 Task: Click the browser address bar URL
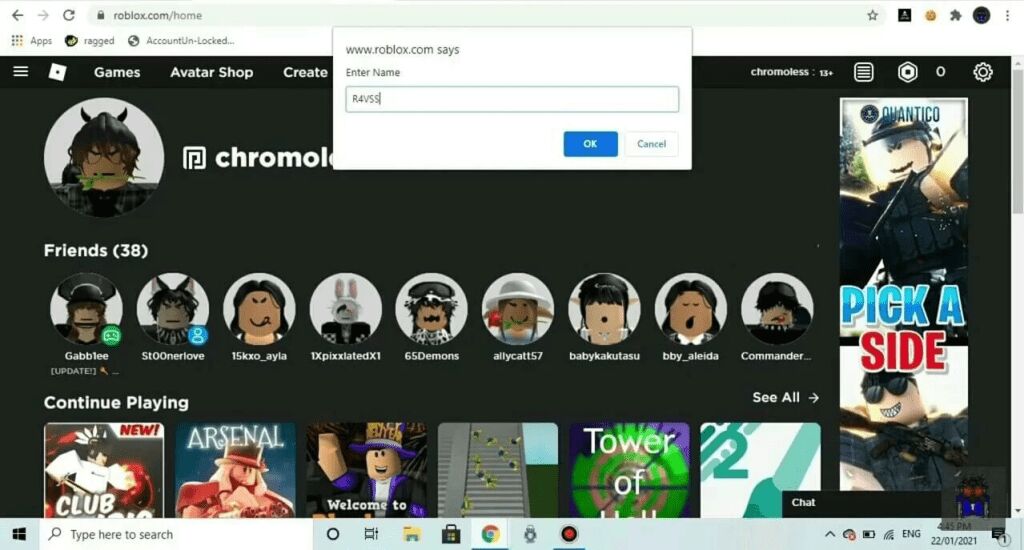(x=157, y=15)
